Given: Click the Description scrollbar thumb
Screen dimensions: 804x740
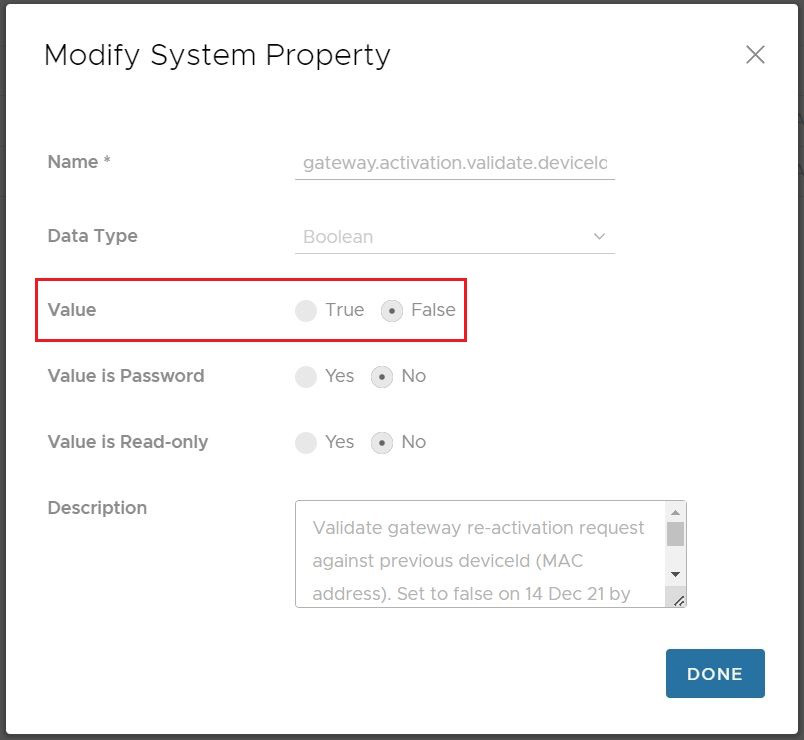Looking at the screenshot, I should (x=676, y=534).
